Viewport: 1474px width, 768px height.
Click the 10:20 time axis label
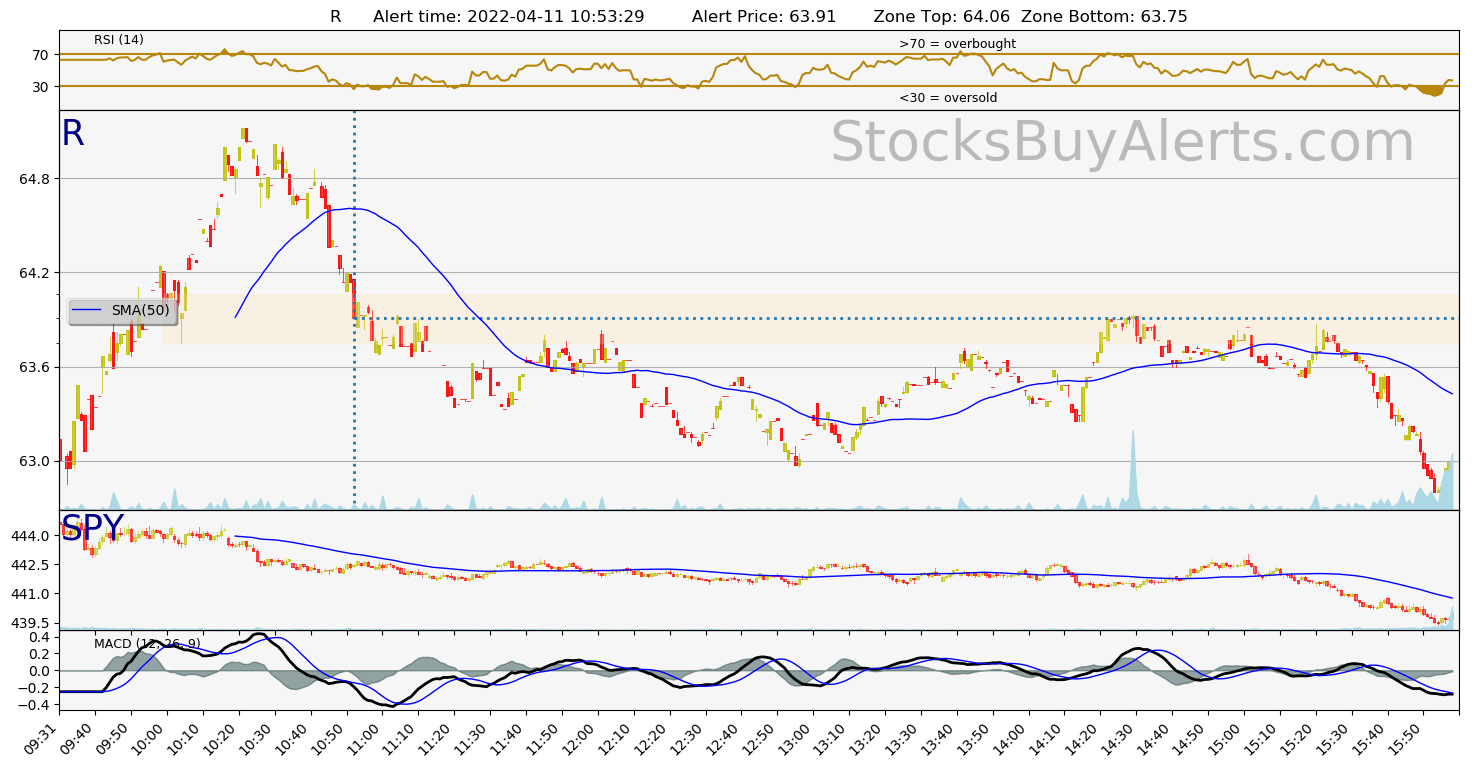[x=221, y=736]
